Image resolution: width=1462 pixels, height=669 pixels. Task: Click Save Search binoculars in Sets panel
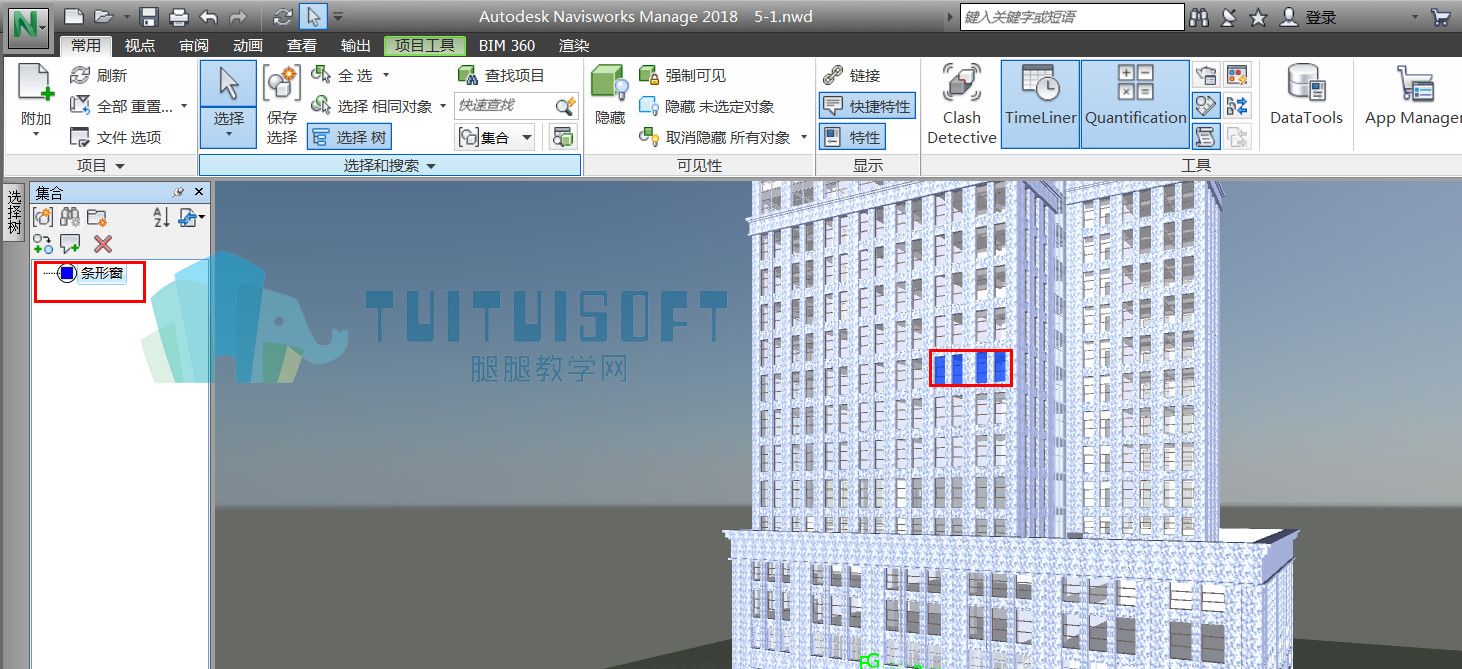coord(70,217)
